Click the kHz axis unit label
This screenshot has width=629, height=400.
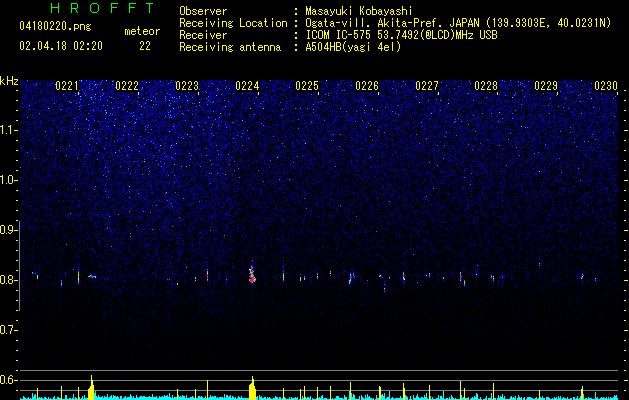click(x=9, y=81)
